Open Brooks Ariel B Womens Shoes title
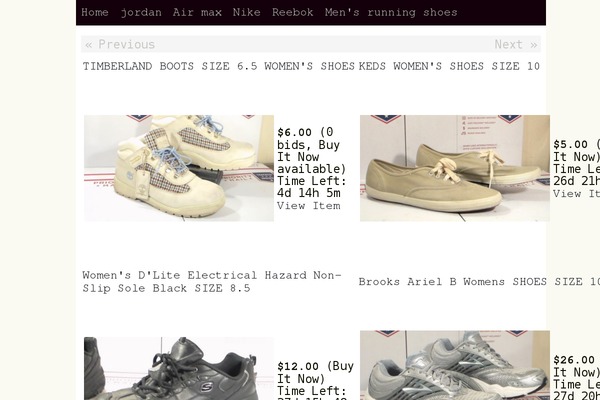Screen dimensions: 600x400 click(x=479, y=282)
